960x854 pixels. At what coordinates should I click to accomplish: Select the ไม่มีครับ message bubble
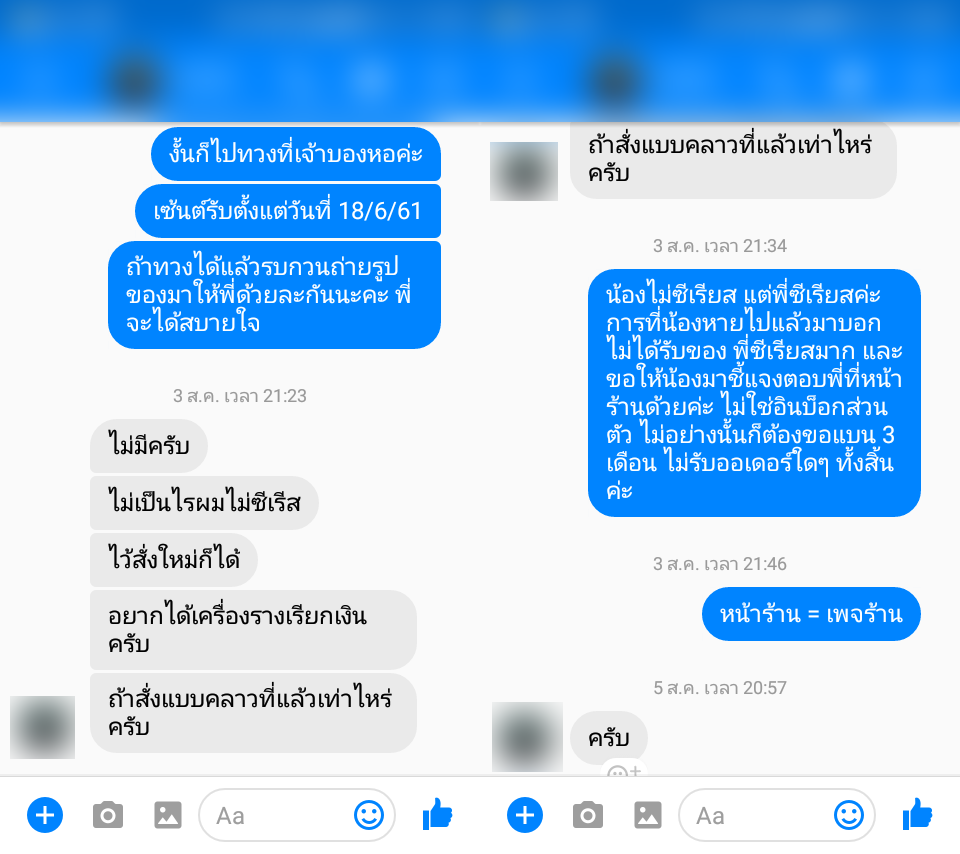point(149,445)
